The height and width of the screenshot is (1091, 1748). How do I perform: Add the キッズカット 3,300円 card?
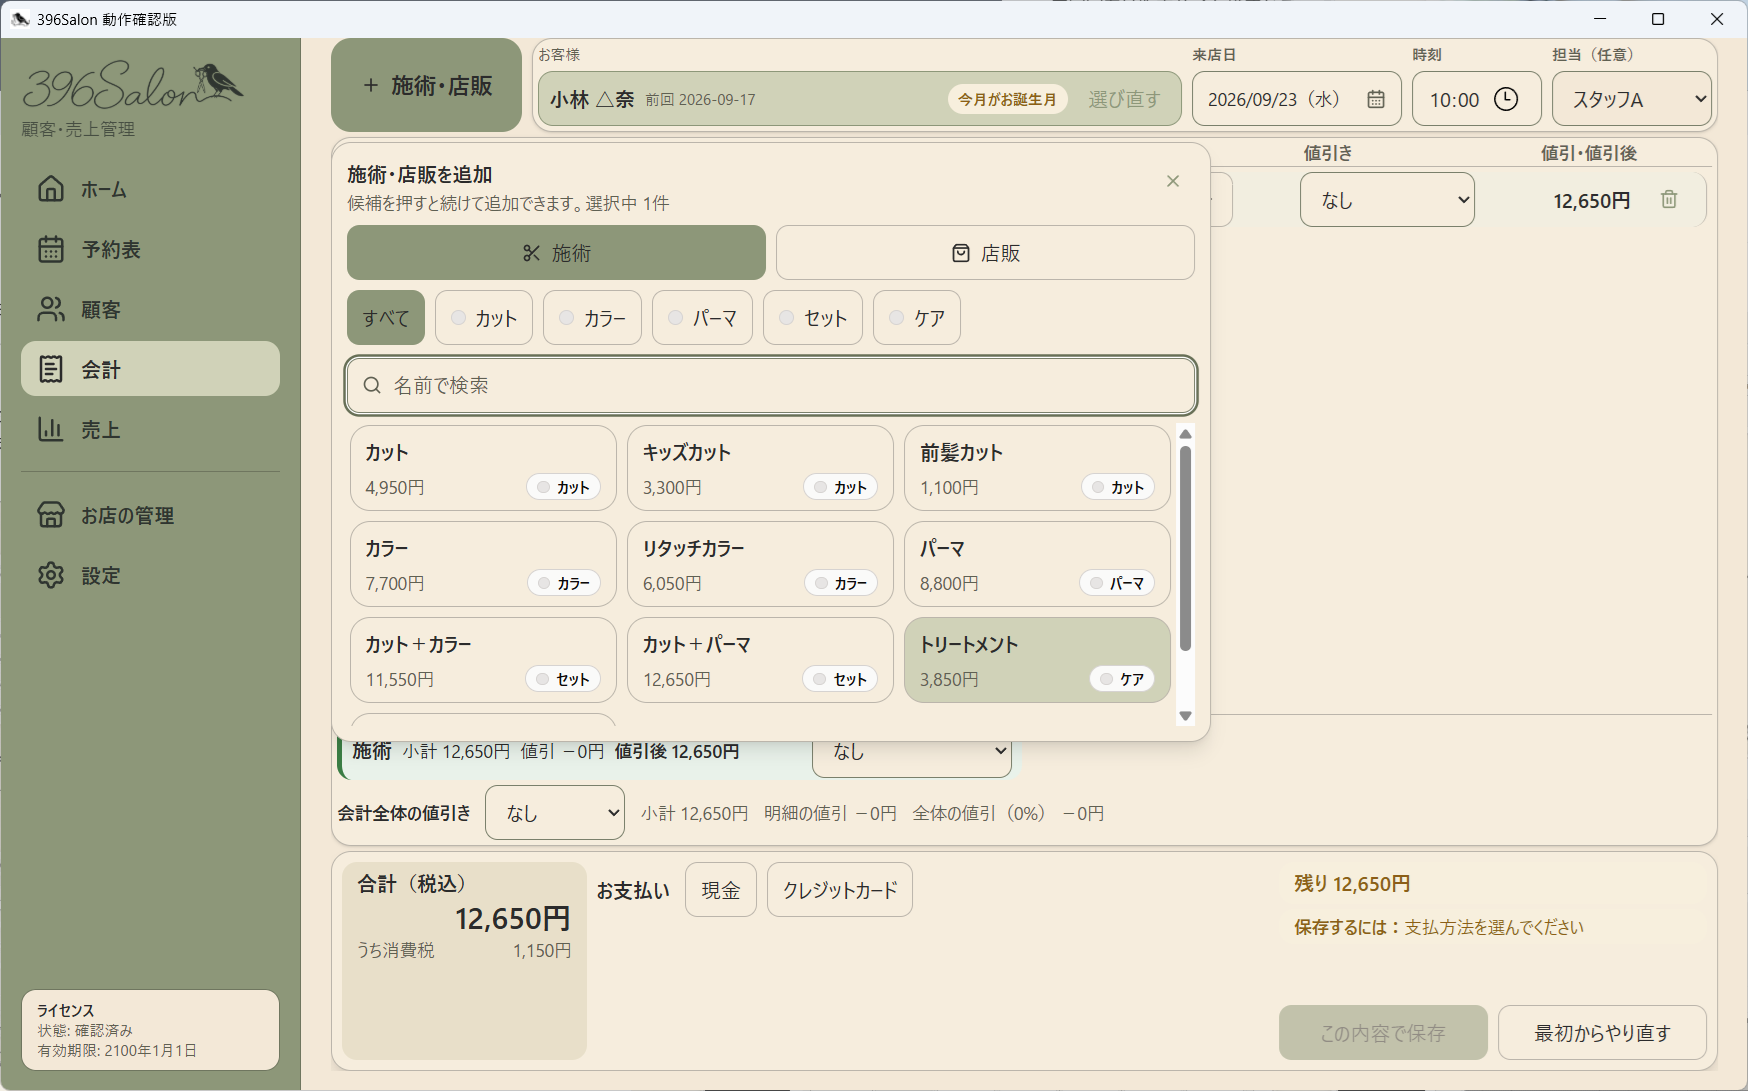click(760, 468)
